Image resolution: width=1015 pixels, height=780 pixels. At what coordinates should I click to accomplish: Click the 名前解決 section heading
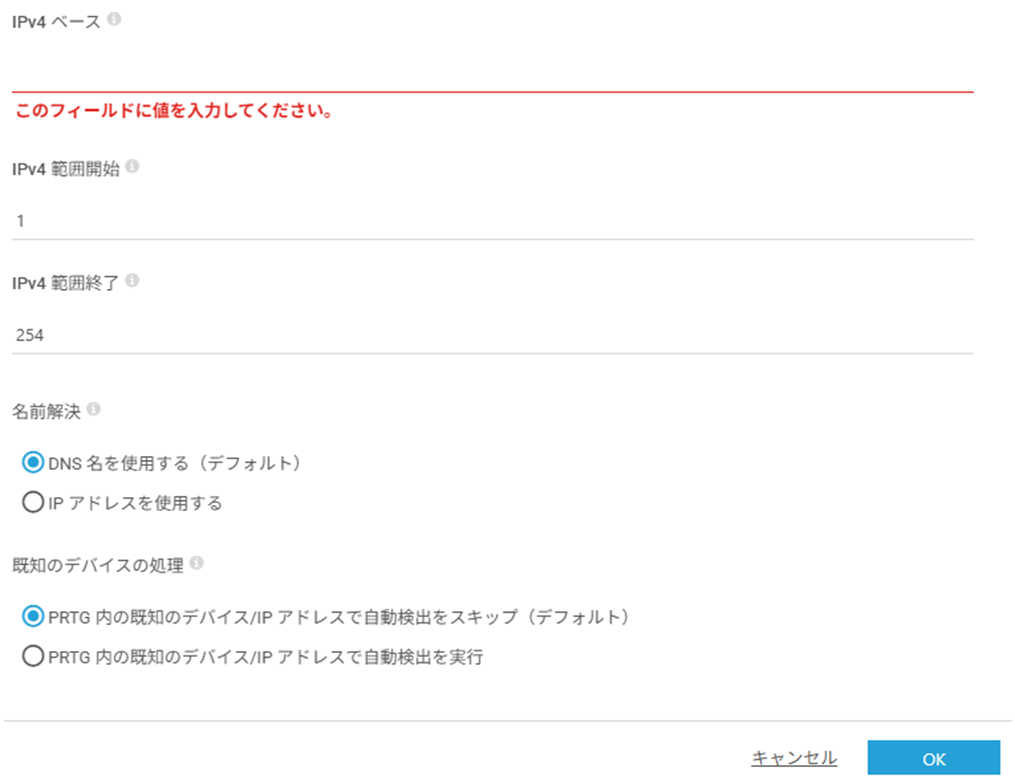(x=47, y=410)
